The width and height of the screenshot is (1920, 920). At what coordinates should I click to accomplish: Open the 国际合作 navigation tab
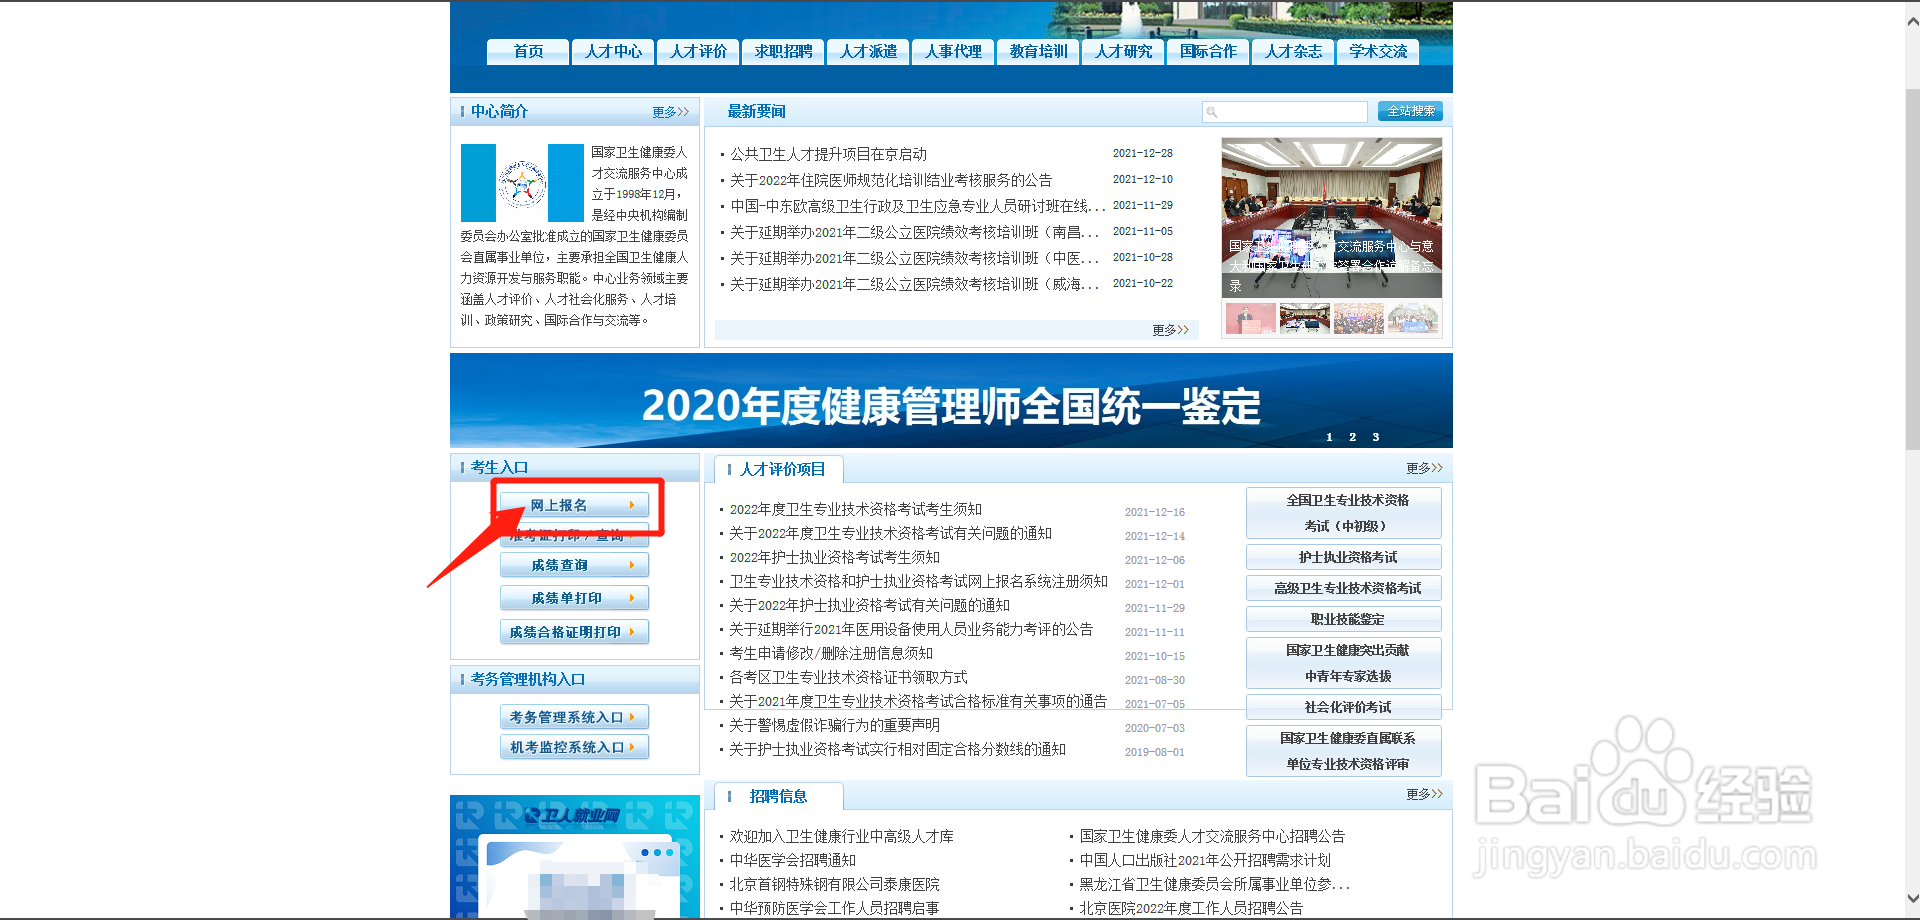pyautogui.click(x=1208, y=51)
